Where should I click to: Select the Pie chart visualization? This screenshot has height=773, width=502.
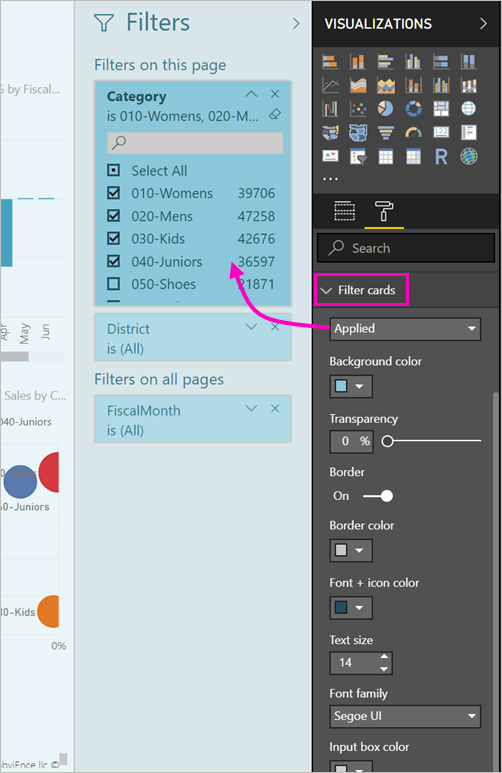coord(386,108)
